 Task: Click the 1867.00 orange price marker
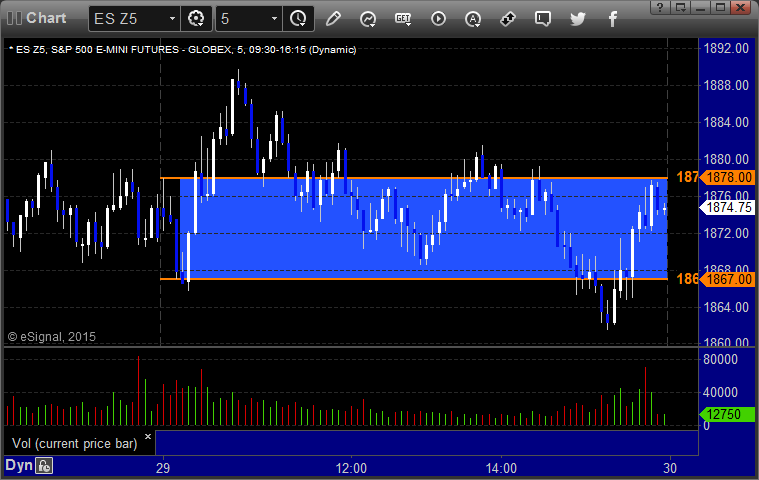coord(728,279)
